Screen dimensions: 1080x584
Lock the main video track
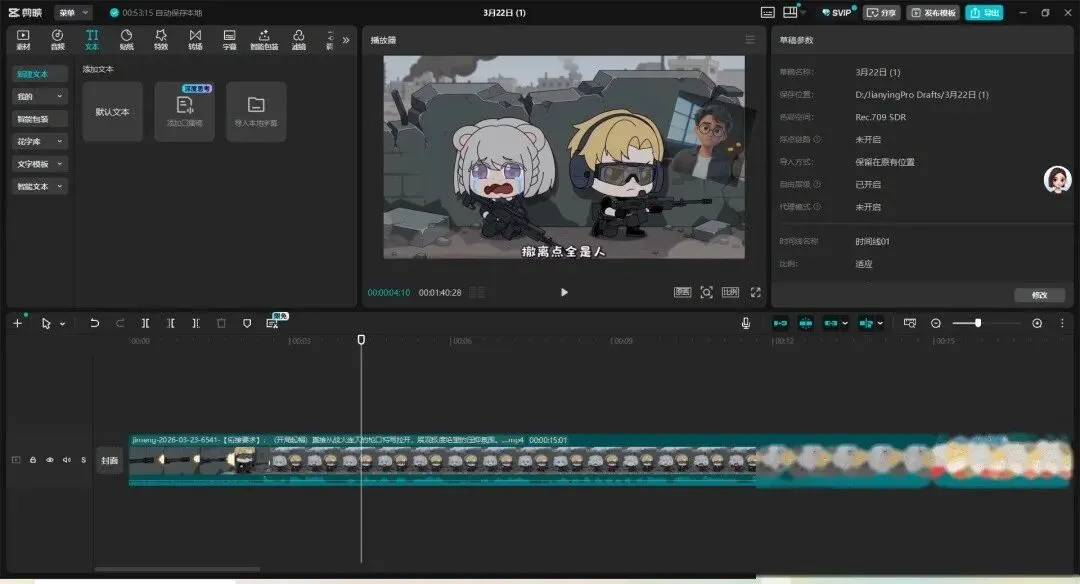[32, 460]
